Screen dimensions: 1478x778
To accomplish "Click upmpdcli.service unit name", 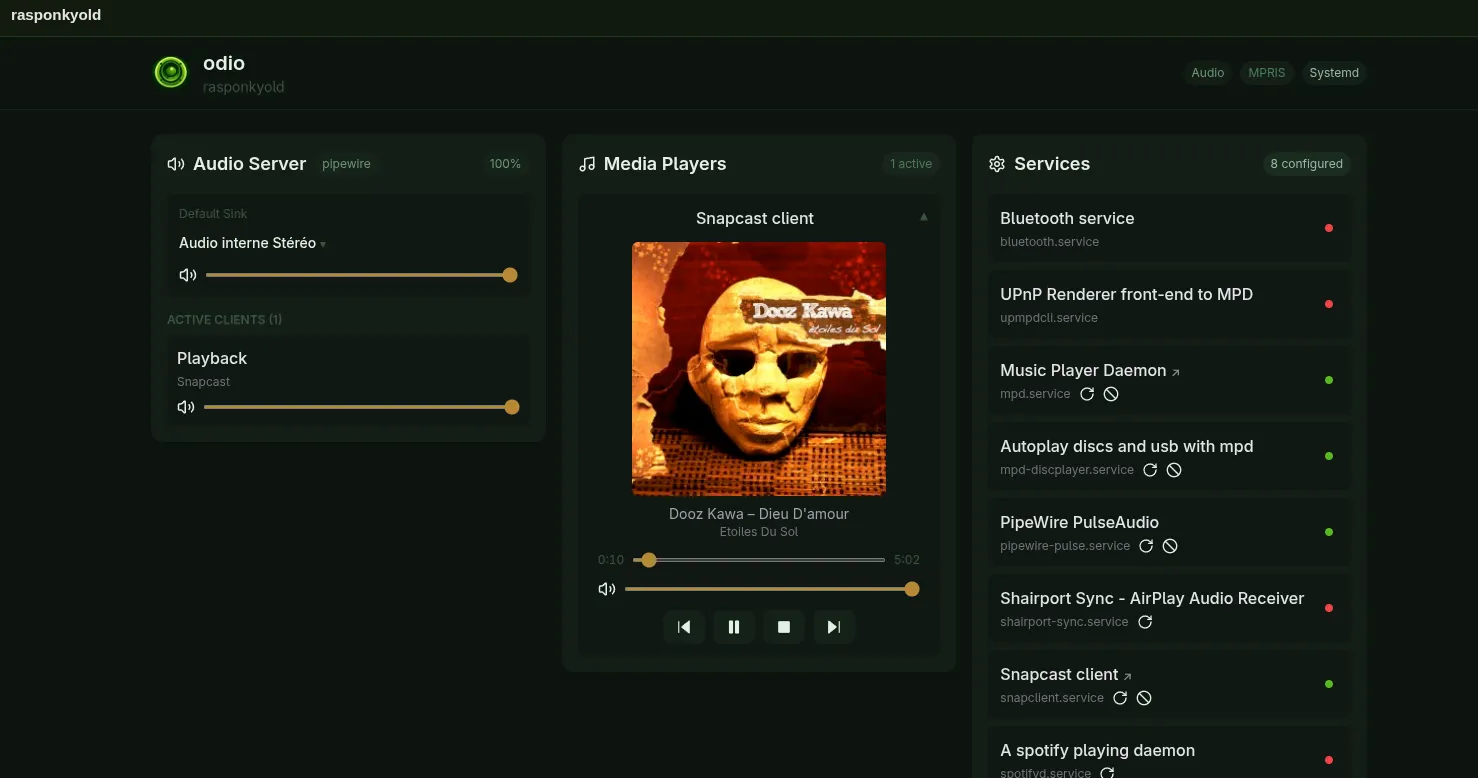I will 1049,318.
